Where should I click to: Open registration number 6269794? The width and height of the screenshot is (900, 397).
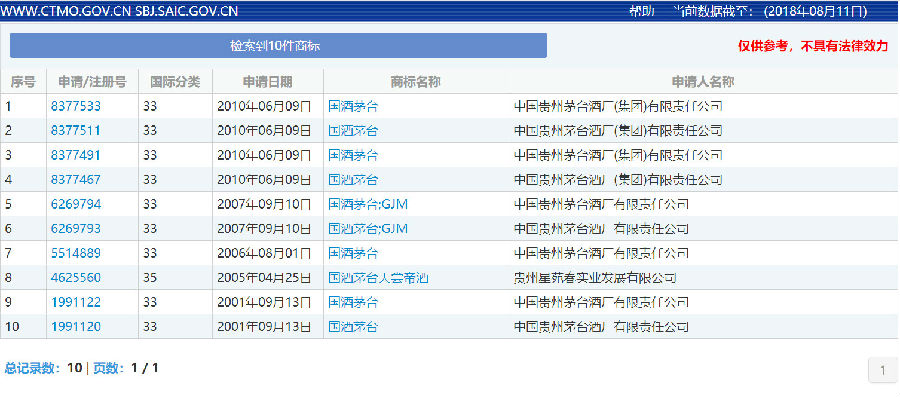coord(76,204)
